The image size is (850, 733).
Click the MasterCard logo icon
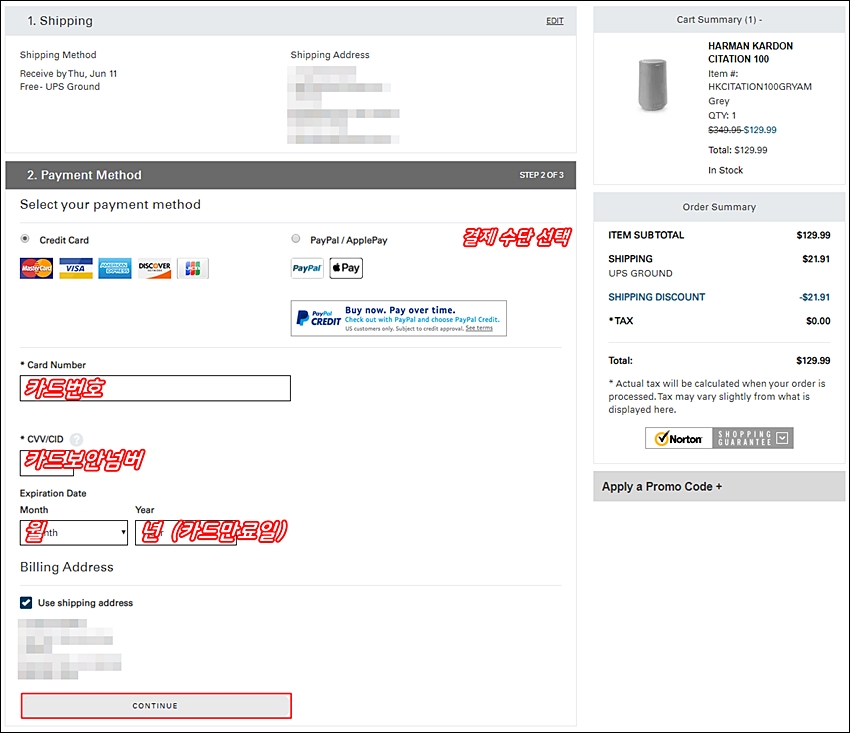tap(36, 268)
